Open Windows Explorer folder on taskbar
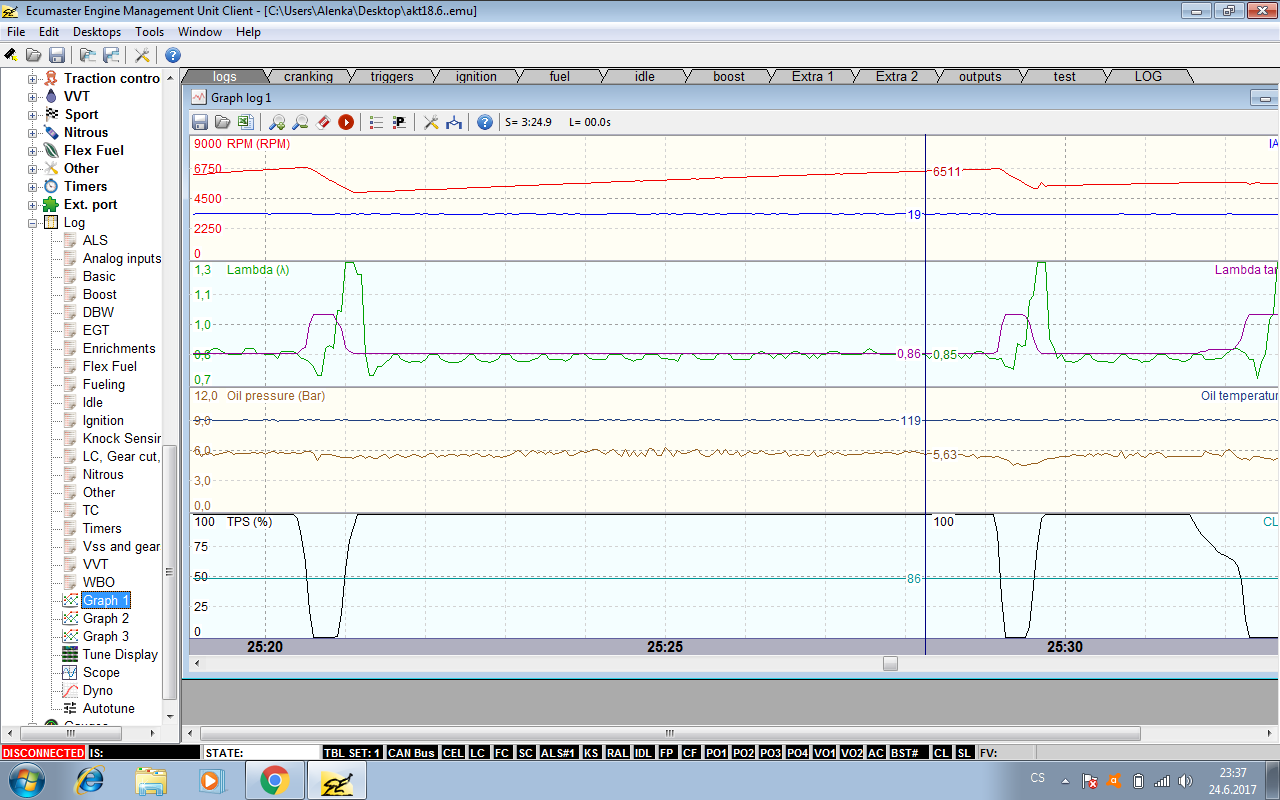1280x800 pixels. pyautogui.click(x=151, y=779)
